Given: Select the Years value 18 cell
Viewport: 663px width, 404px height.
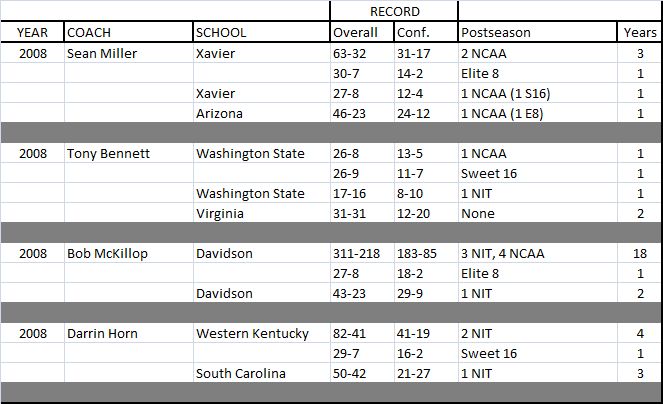Looking at the screenshot, I should point(639,253).
